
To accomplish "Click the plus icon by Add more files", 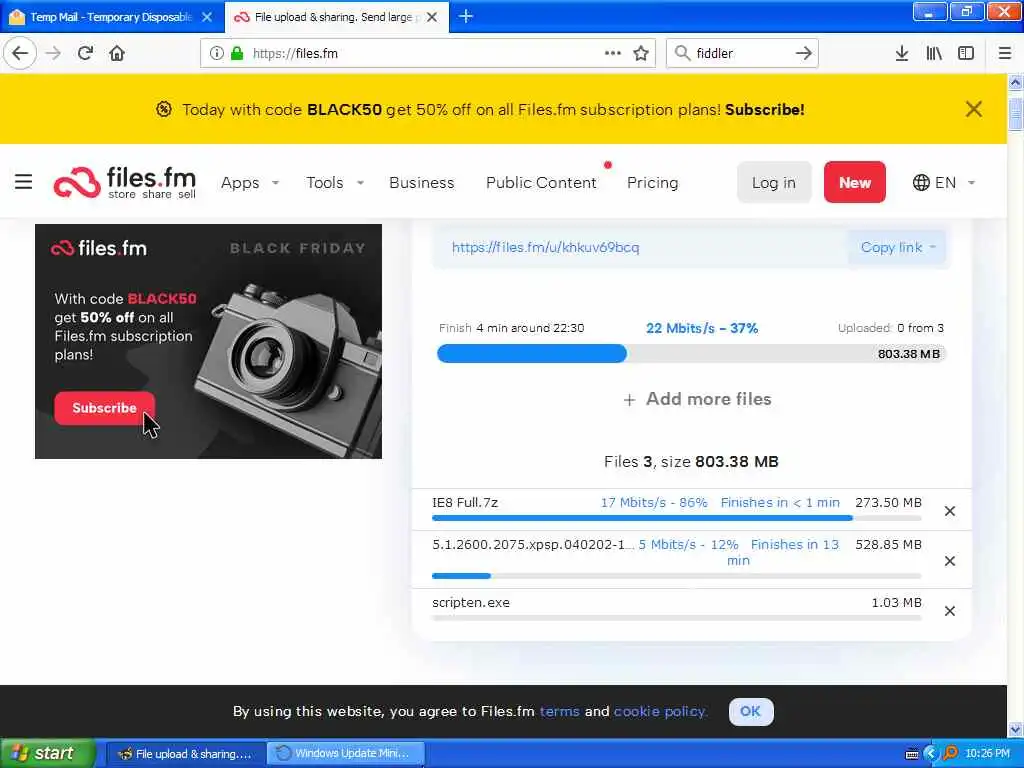I will 629,400.
